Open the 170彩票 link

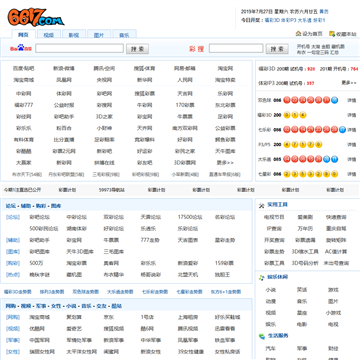click(x=185, y=105)
